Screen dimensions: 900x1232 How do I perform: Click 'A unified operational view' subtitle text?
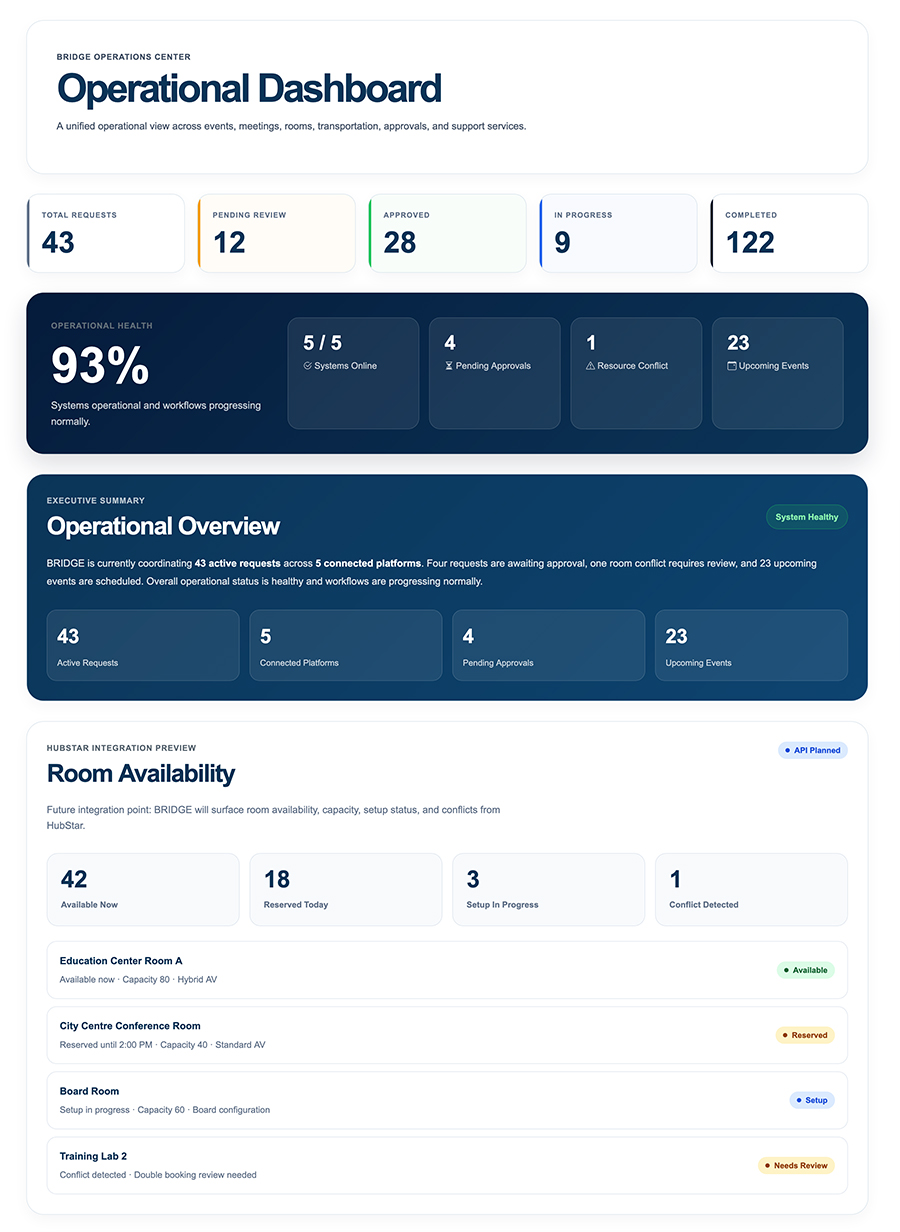coord(292,127)
